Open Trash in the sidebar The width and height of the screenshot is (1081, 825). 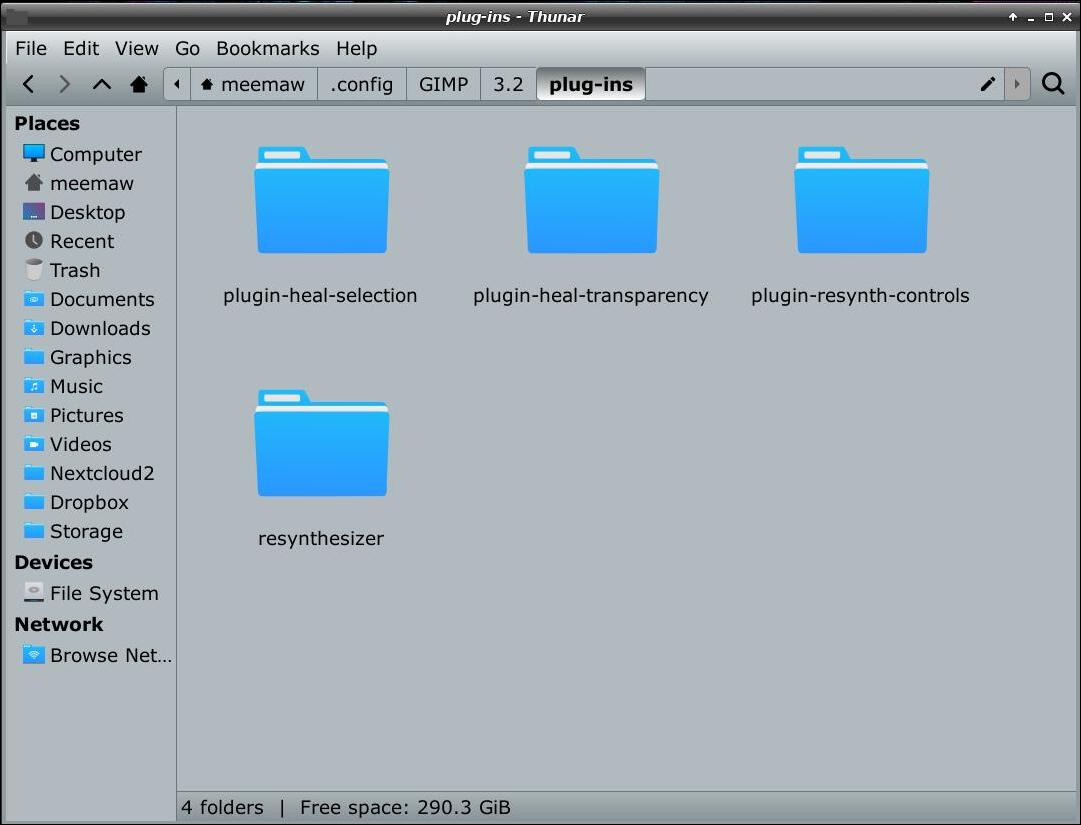tap(90, 269)
